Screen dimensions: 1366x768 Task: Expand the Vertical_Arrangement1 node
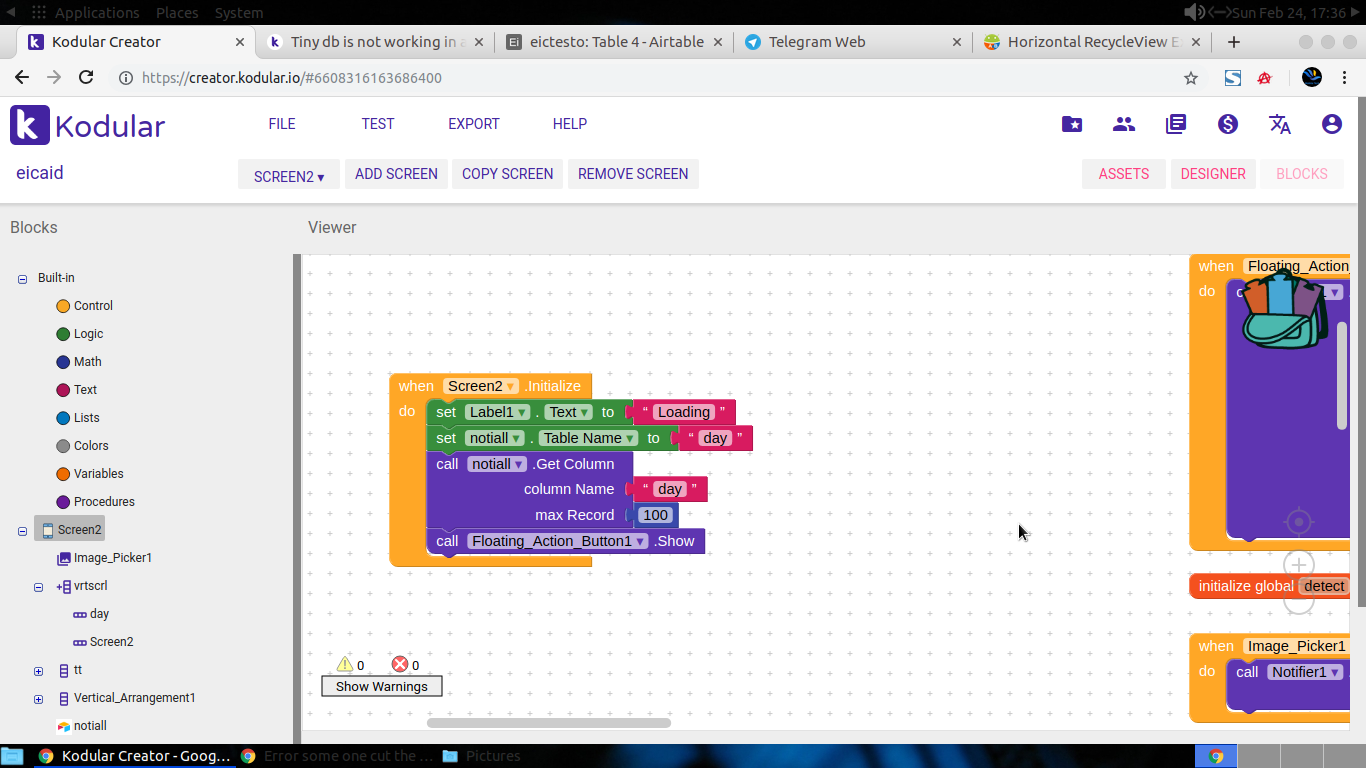pos(38,699)
